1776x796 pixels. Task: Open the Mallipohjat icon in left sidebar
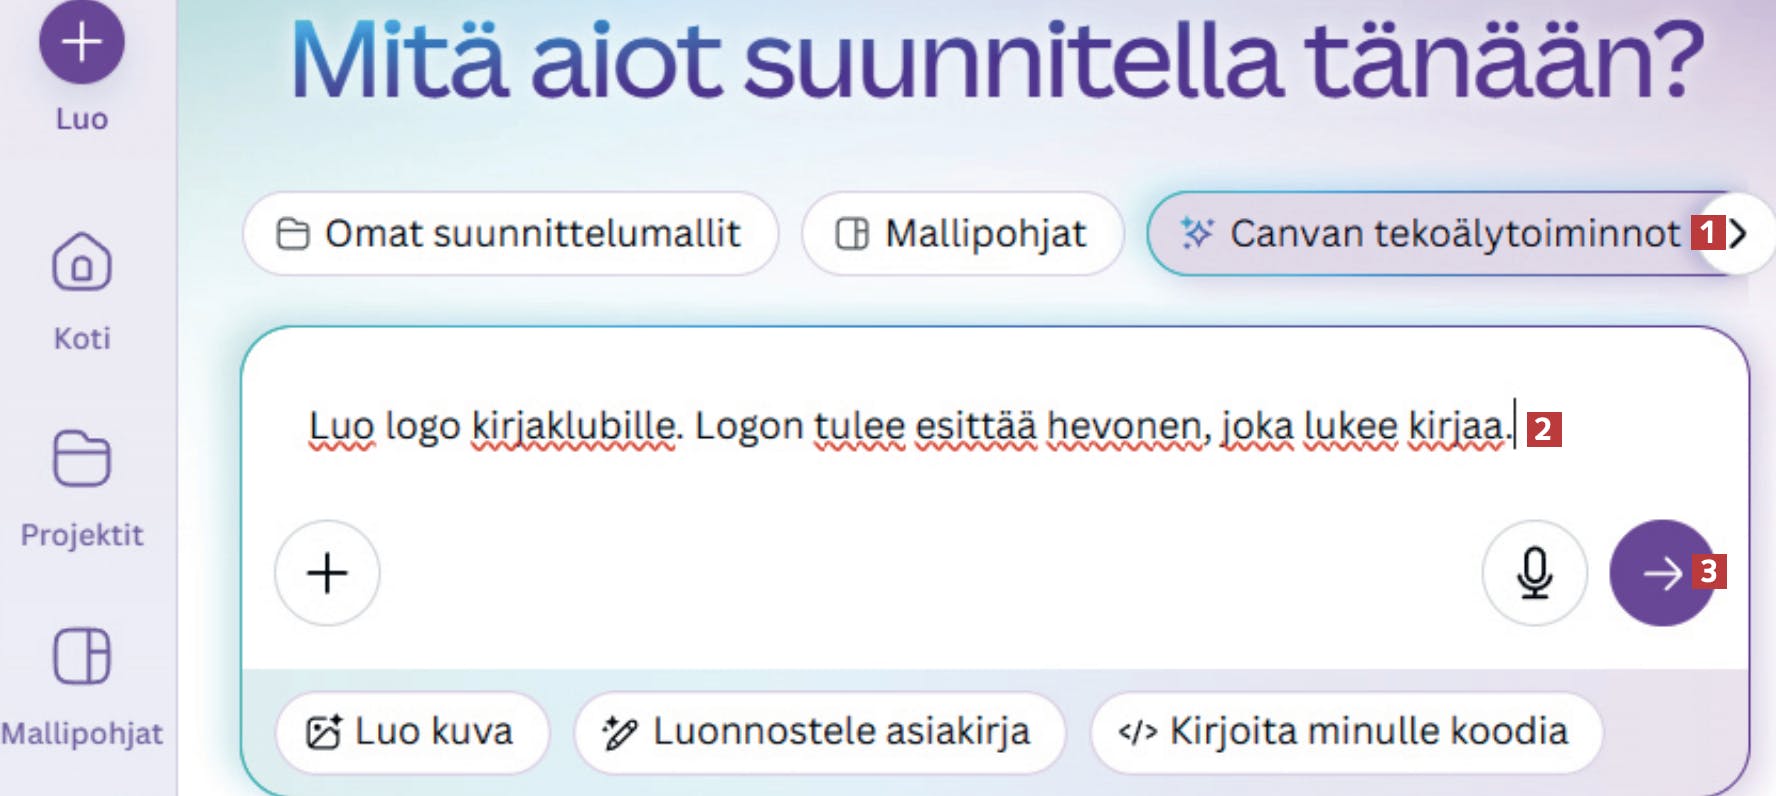coord(82,656)
